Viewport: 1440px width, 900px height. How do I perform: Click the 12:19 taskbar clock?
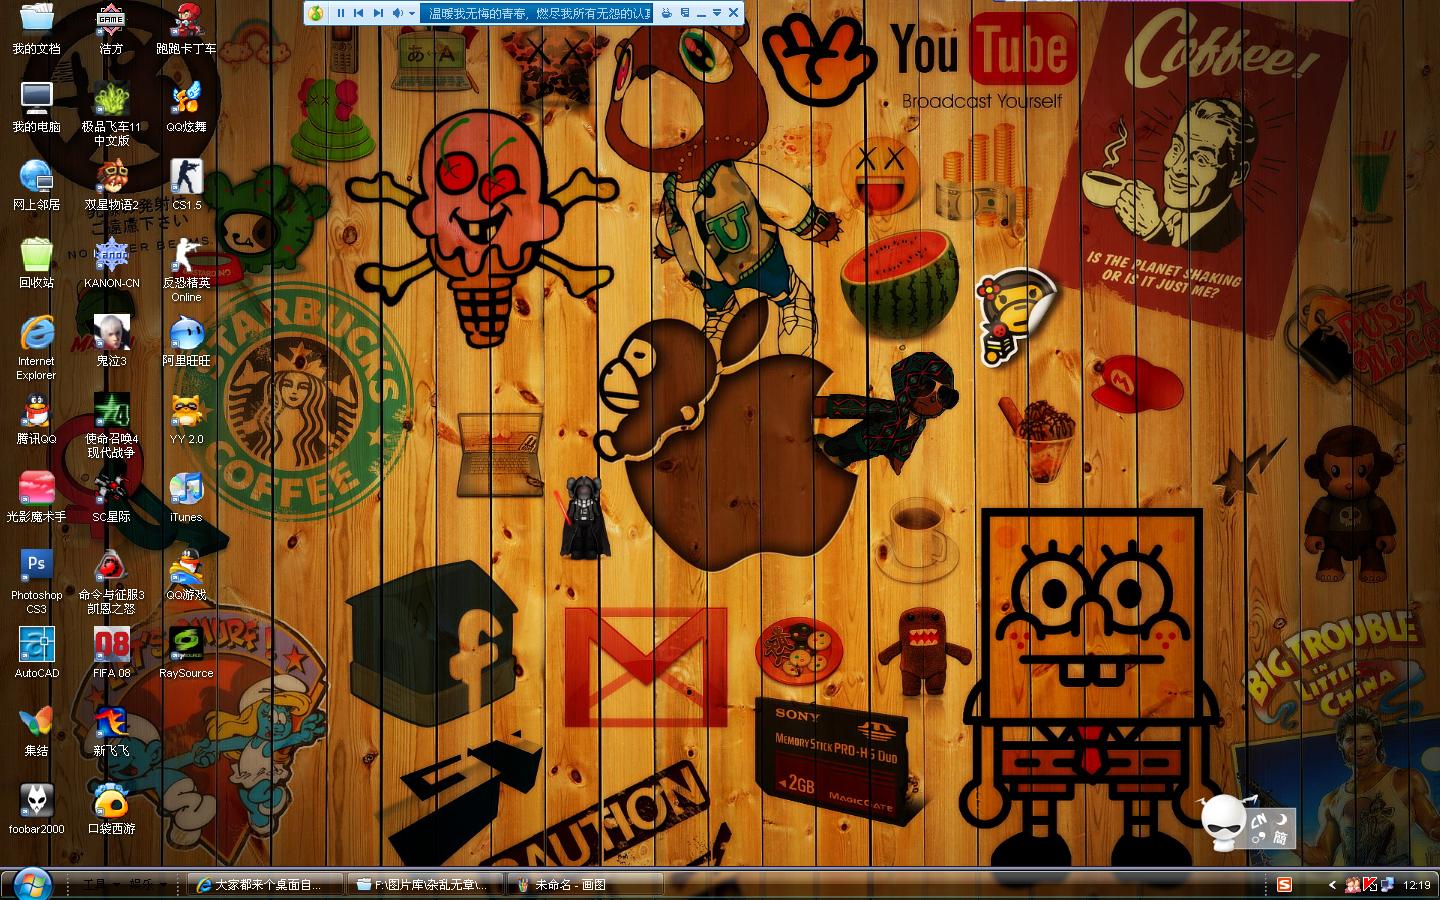pyautogui.click(x=1417, y=885)
